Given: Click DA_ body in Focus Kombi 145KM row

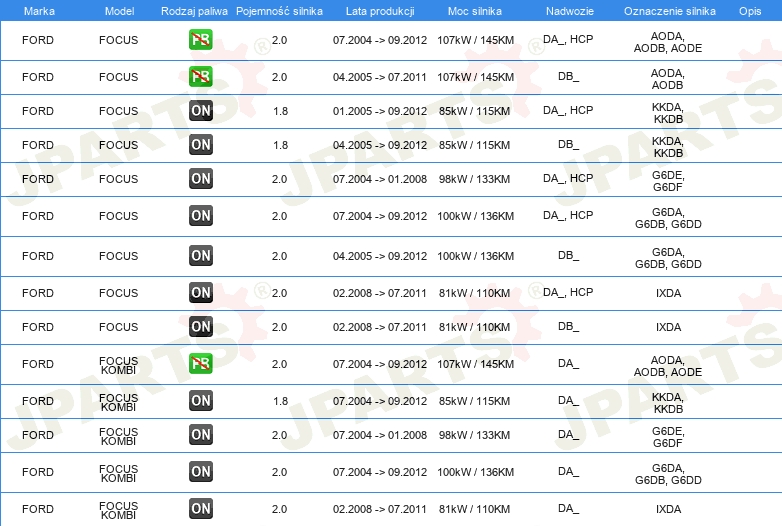Looking at the screenshot, I should pyautogui.click(x=568, y=363).
